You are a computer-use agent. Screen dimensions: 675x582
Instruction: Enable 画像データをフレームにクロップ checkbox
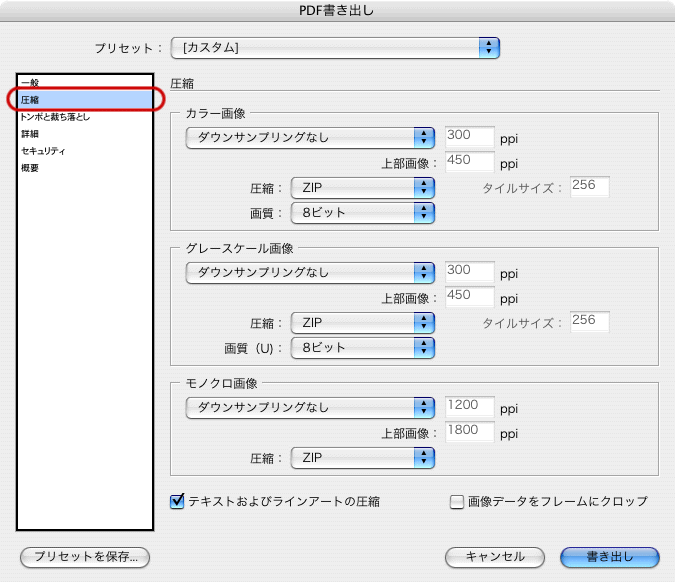[x=456, y=502]
